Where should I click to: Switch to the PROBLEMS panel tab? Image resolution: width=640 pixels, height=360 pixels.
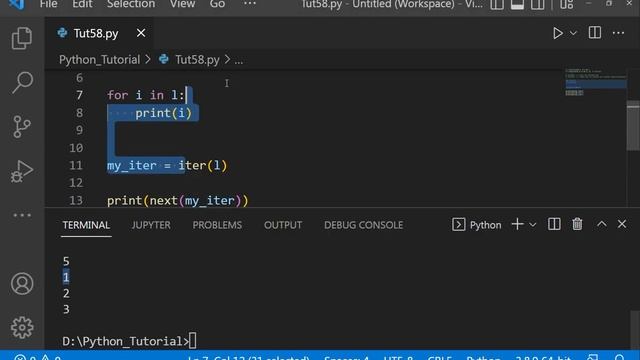click(x=217, y=225)
